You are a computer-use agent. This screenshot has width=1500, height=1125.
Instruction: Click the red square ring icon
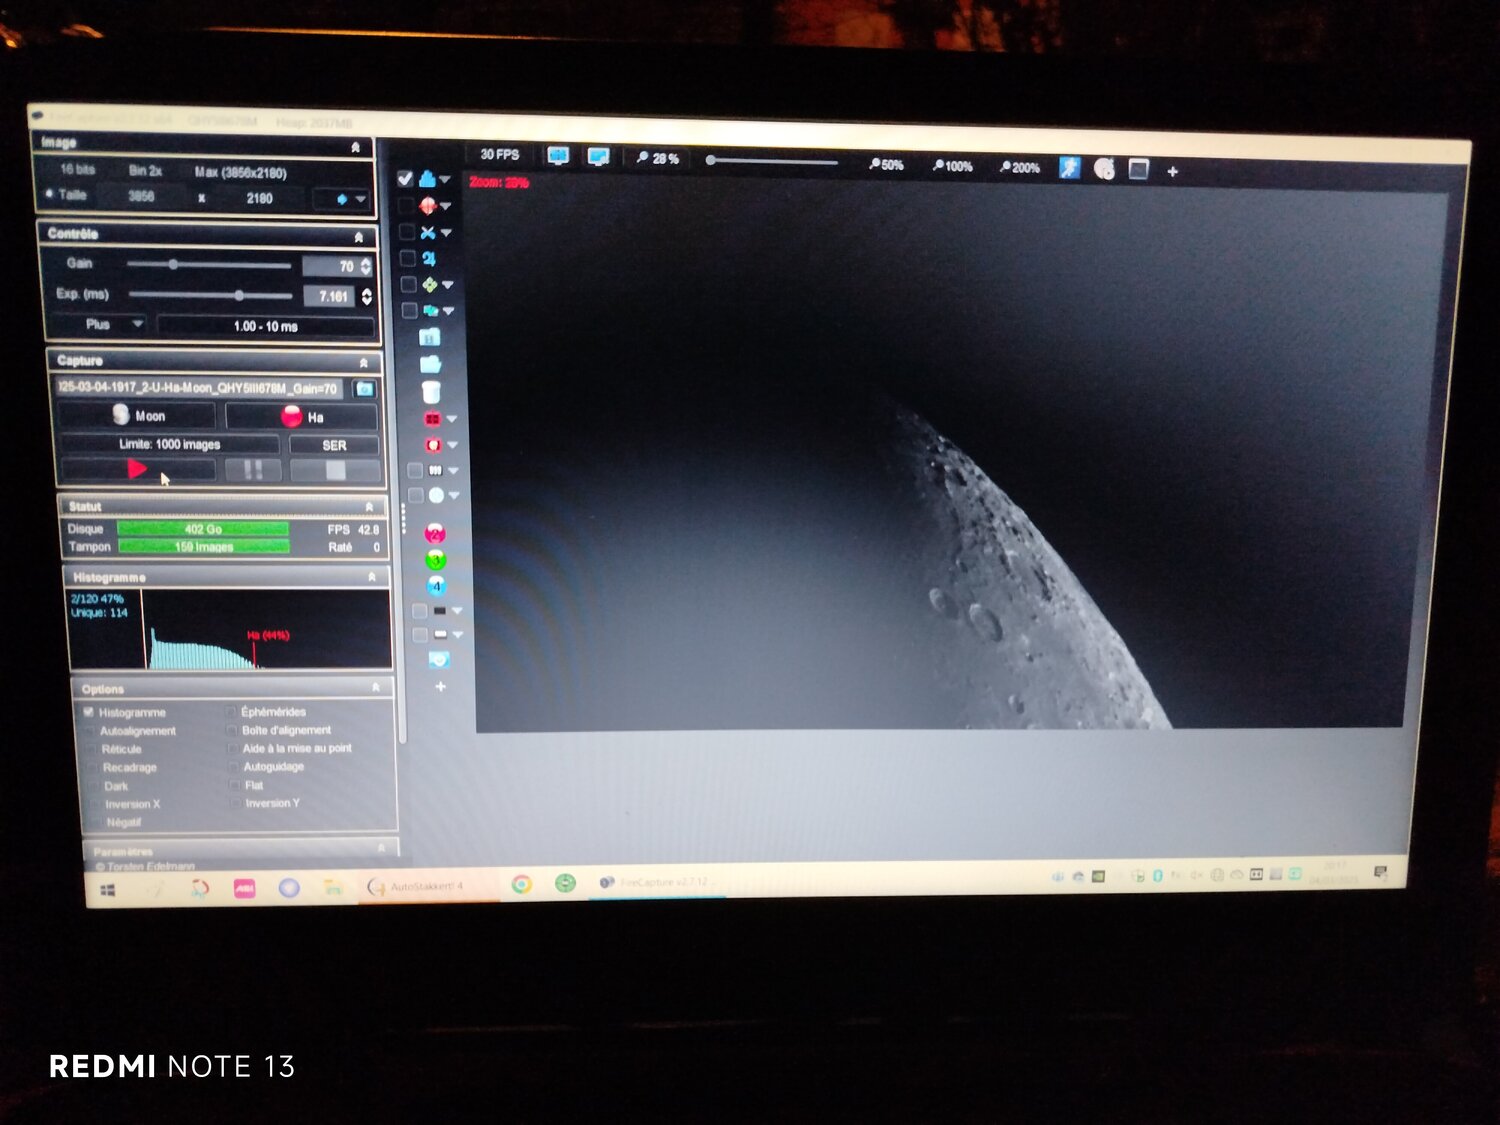pyautogui.click(x=434, y=444)
